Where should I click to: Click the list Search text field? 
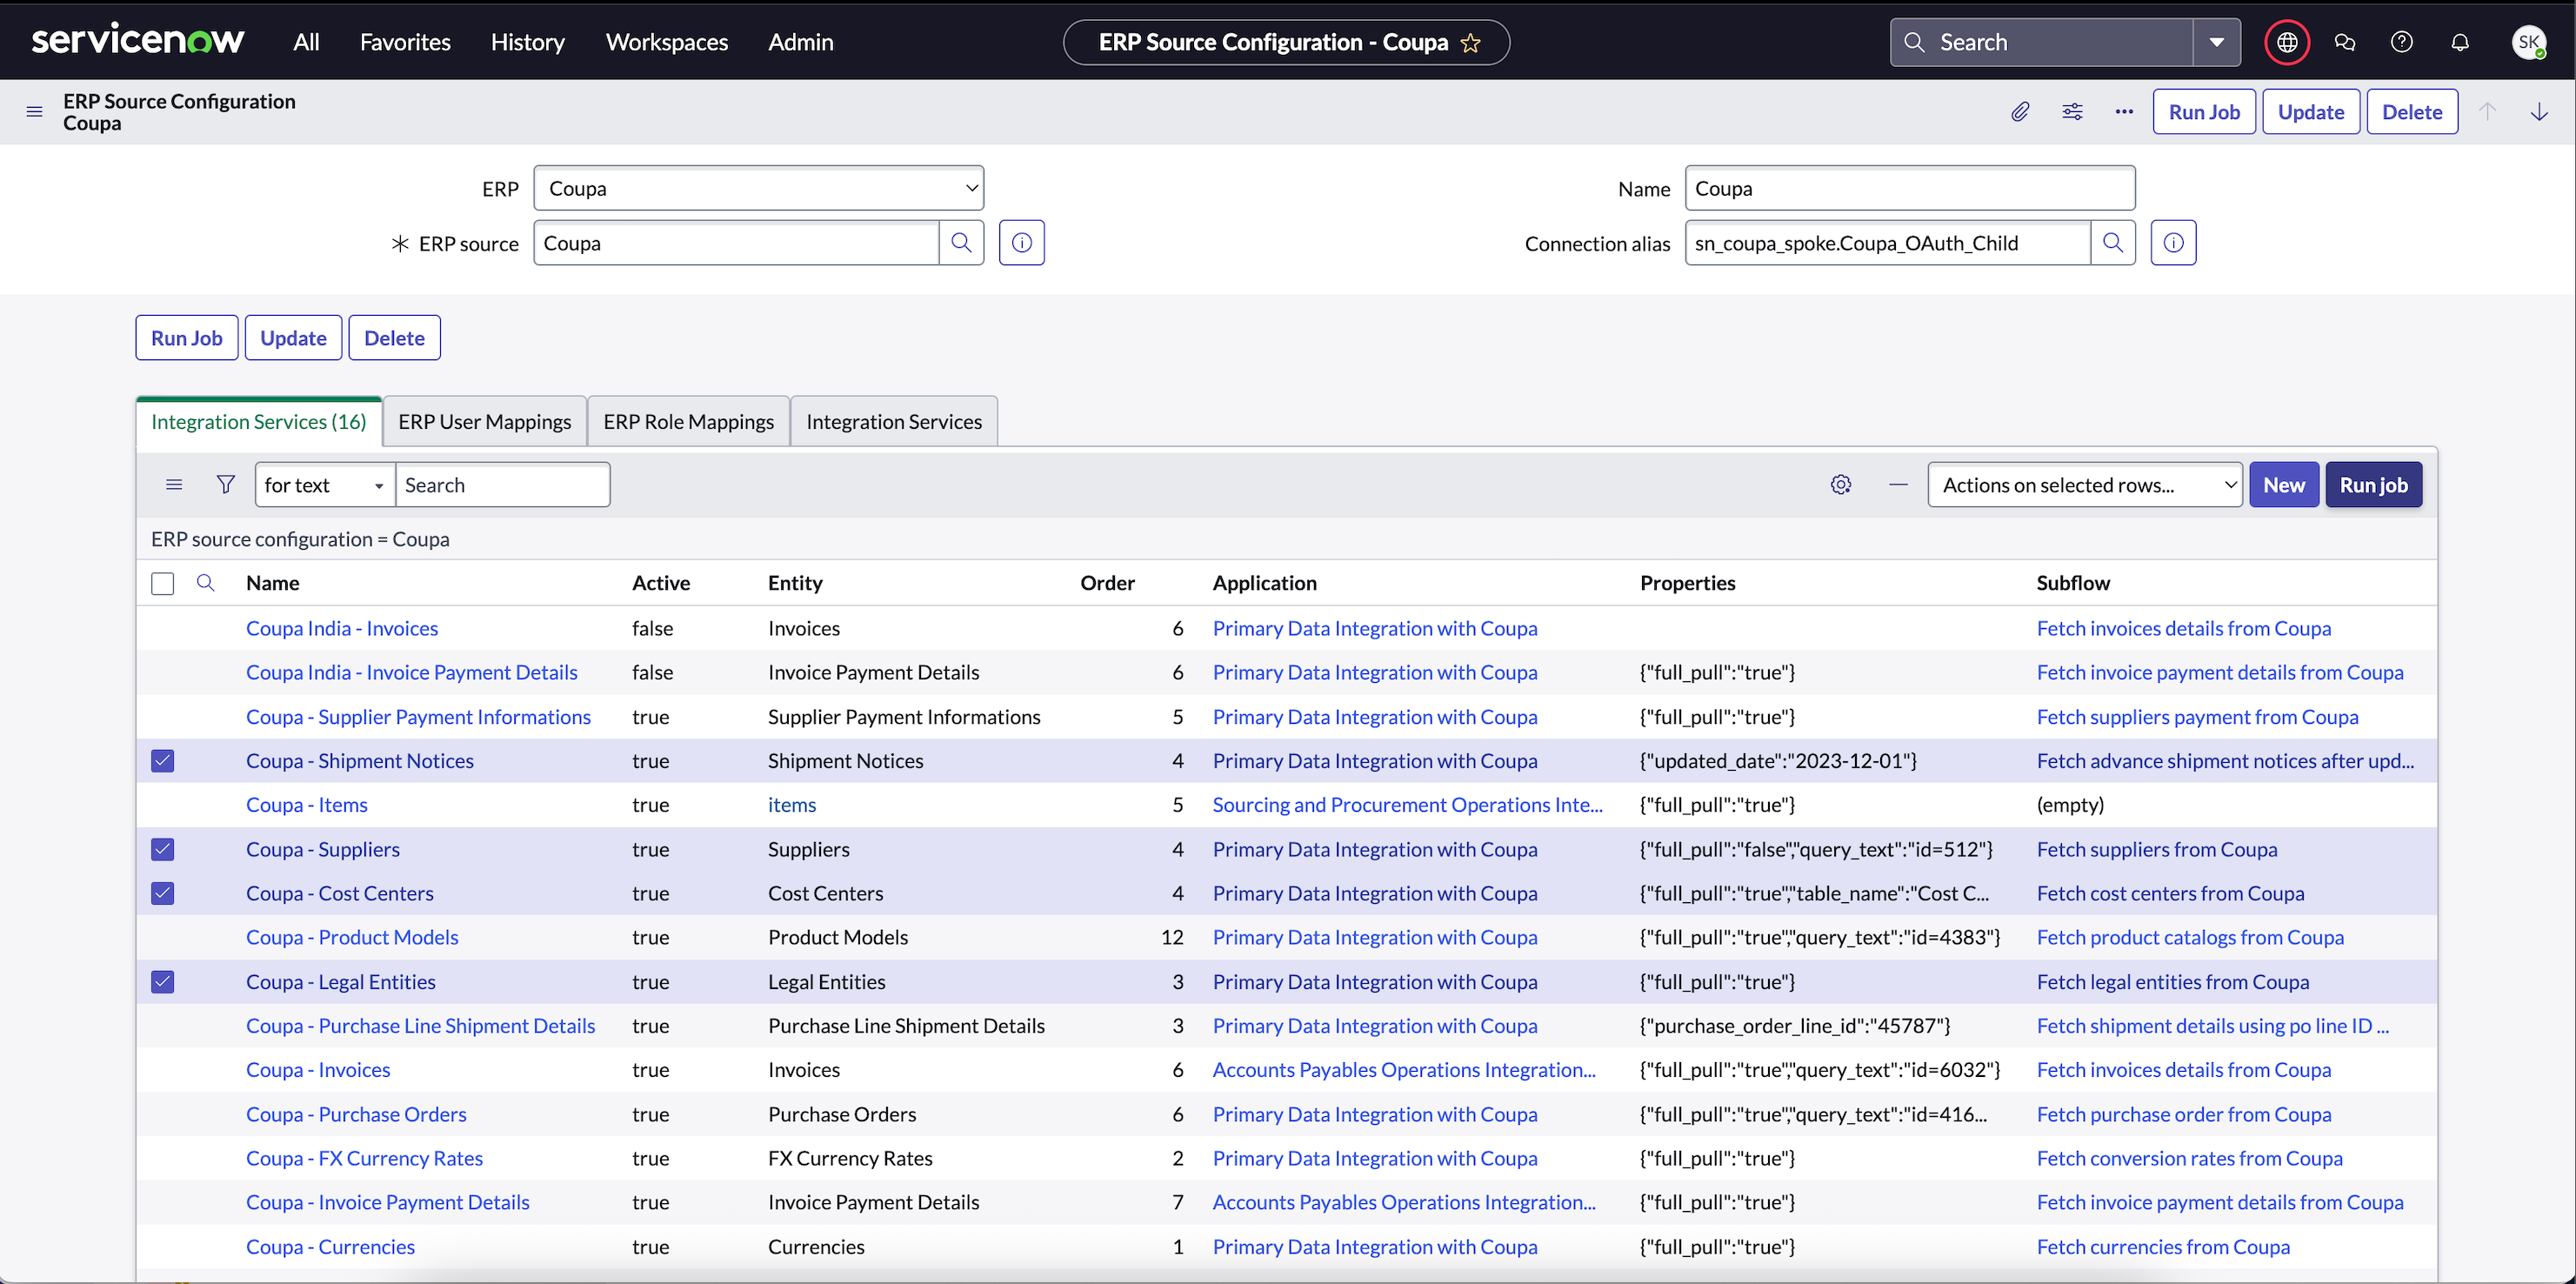coord(503,485)
